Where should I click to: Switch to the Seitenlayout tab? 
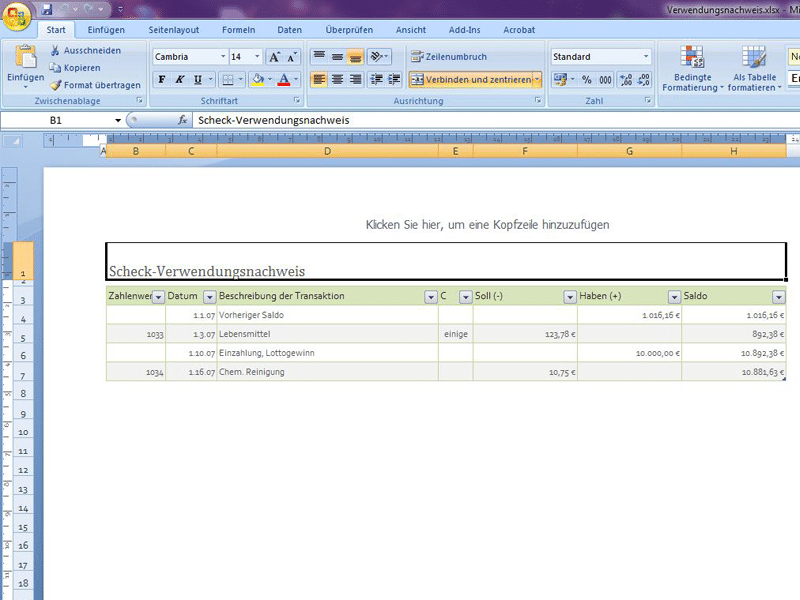pyautogui.click(x=173, y=30)
